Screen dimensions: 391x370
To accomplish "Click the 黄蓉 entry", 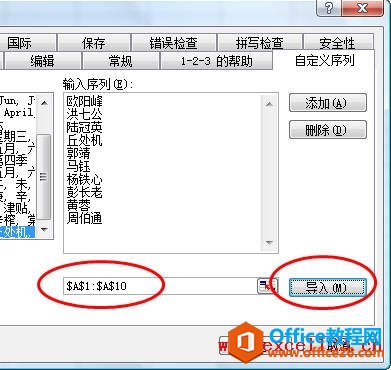I will click(x=78, y=206).
